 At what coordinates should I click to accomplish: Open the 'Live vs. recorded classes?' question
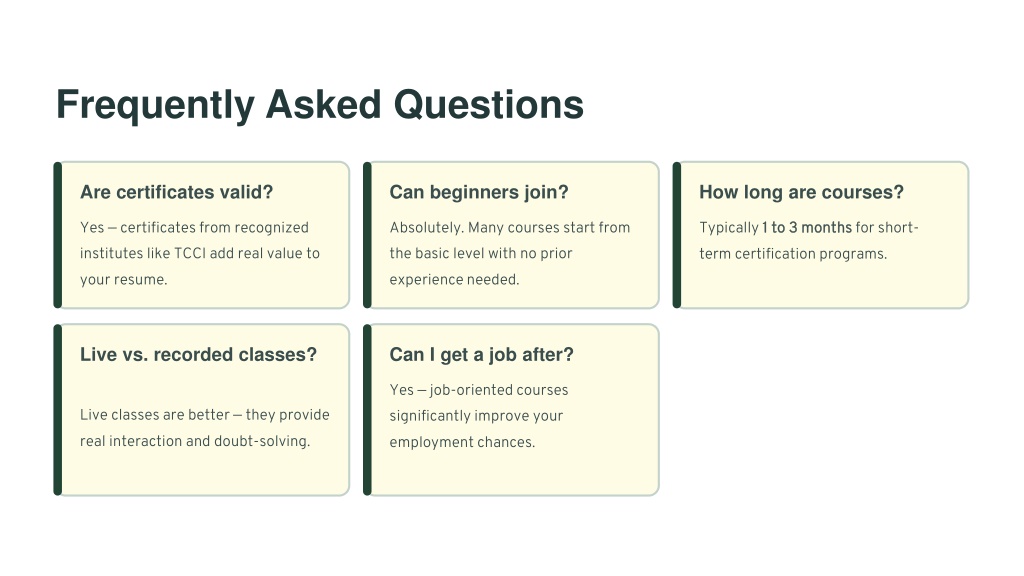pyautogui.click(x=198, y=355)
